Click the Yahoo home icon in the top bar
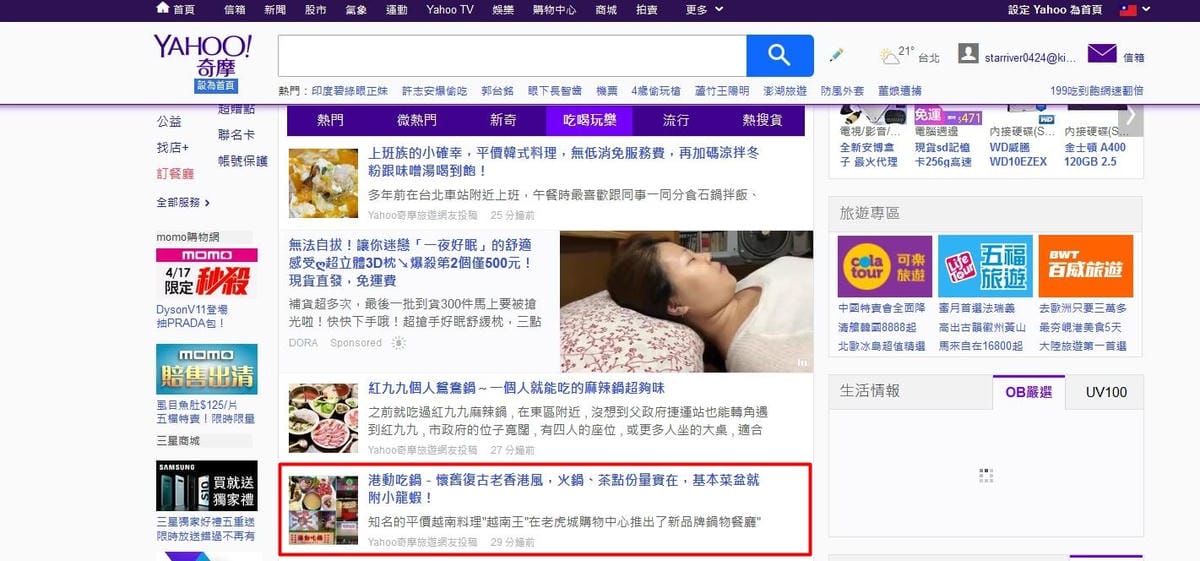 [163, 9]
